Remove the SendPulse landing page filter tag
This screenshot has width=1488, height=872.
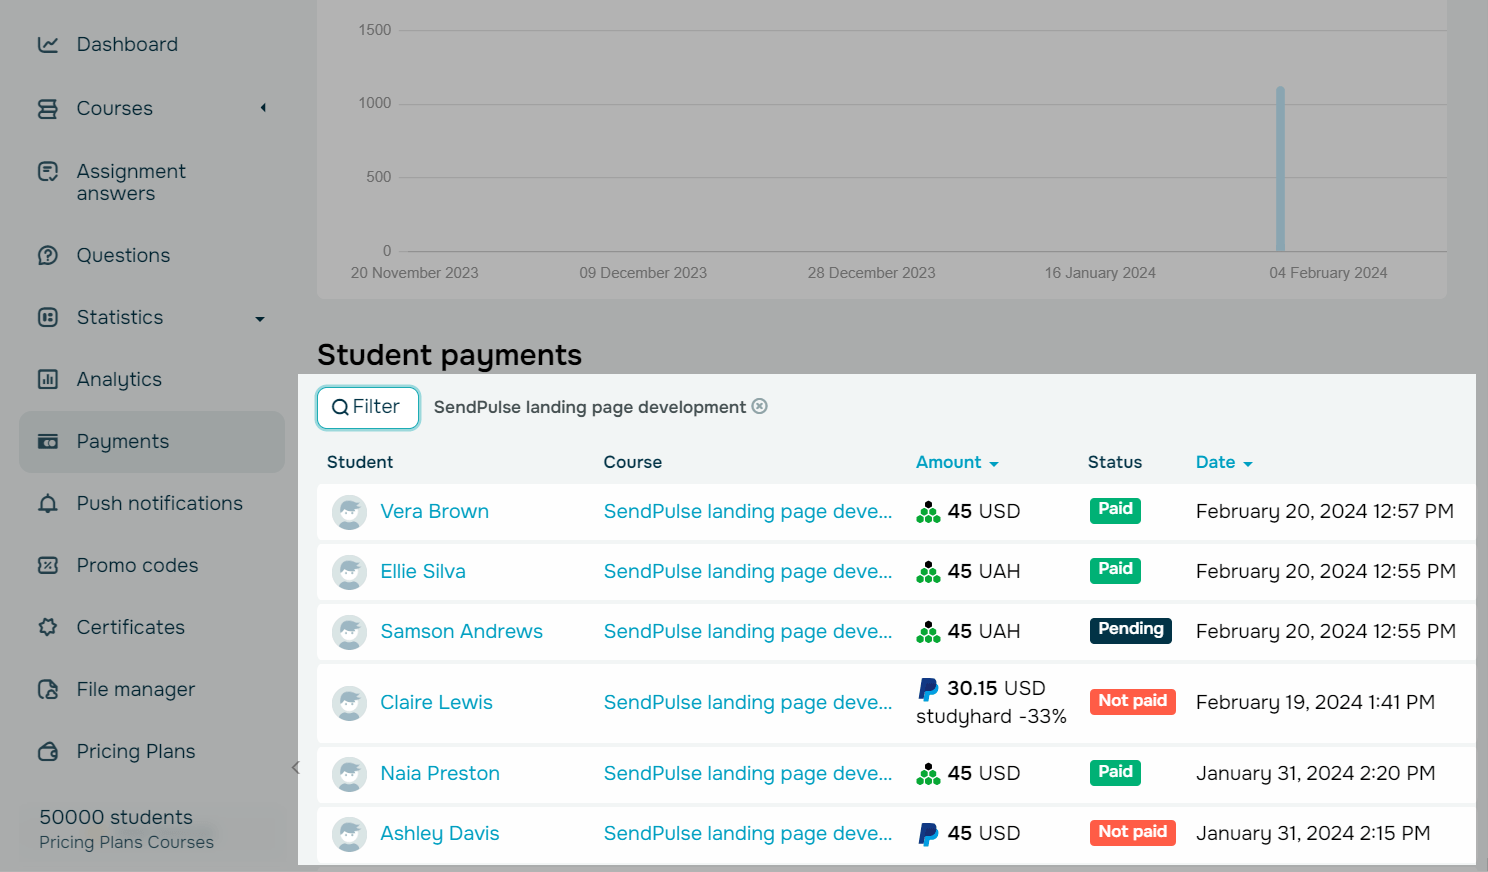(760, 406)
